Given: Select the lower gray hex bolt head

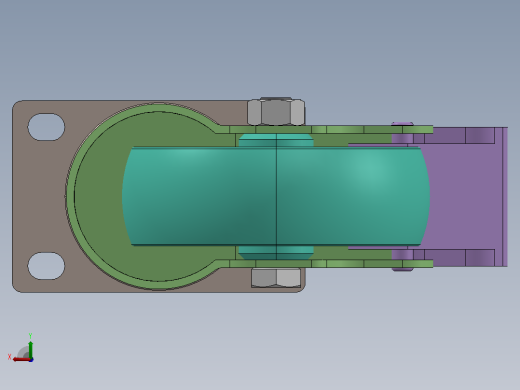Looking at the screenshot, I should point(276,278).
